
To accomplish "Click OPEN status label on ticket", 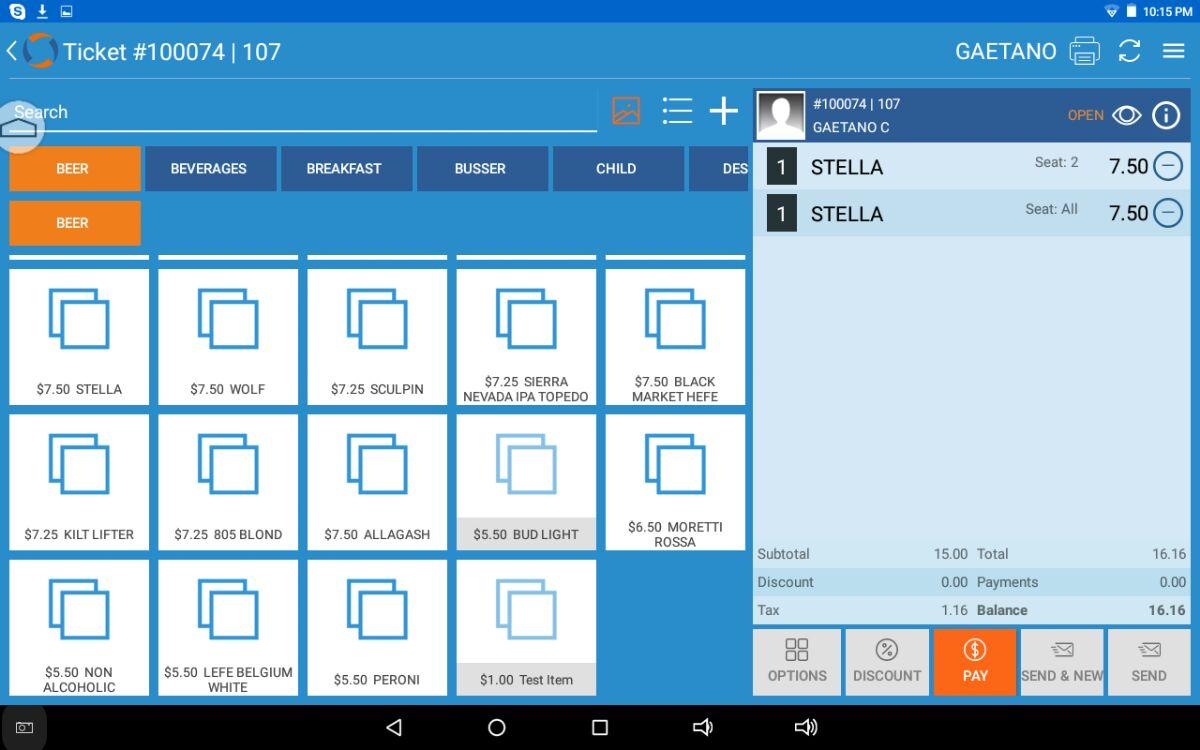I will 1085,115.
